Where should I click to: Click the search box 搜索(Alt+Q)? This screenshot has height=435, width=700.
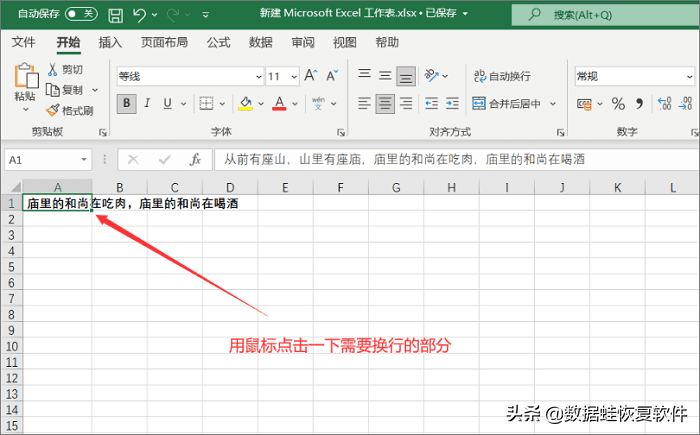click(x=605, y=15)
